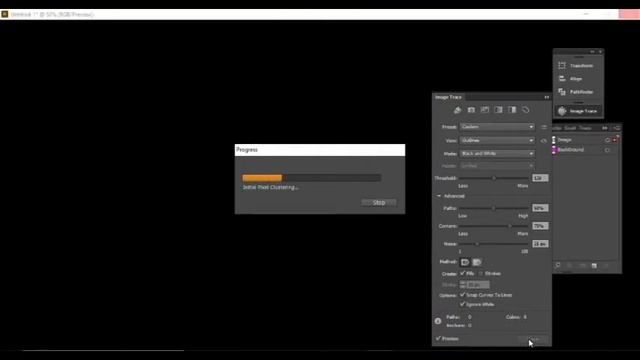The height and width of the screenshot is (360, 640).
Task: Click the Trace button in Image Trace panel
Action: (534, 339)
